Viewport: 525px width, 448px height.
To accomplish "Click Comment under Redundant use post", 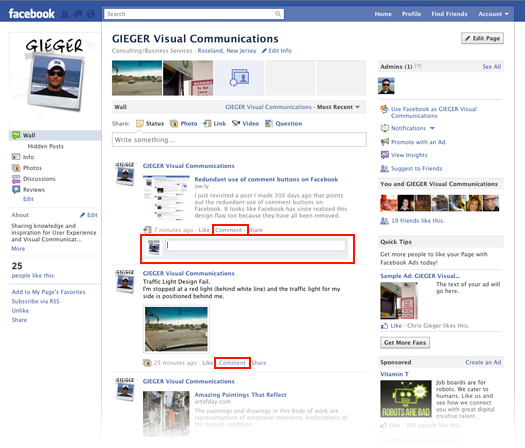I will pos(228,230).
